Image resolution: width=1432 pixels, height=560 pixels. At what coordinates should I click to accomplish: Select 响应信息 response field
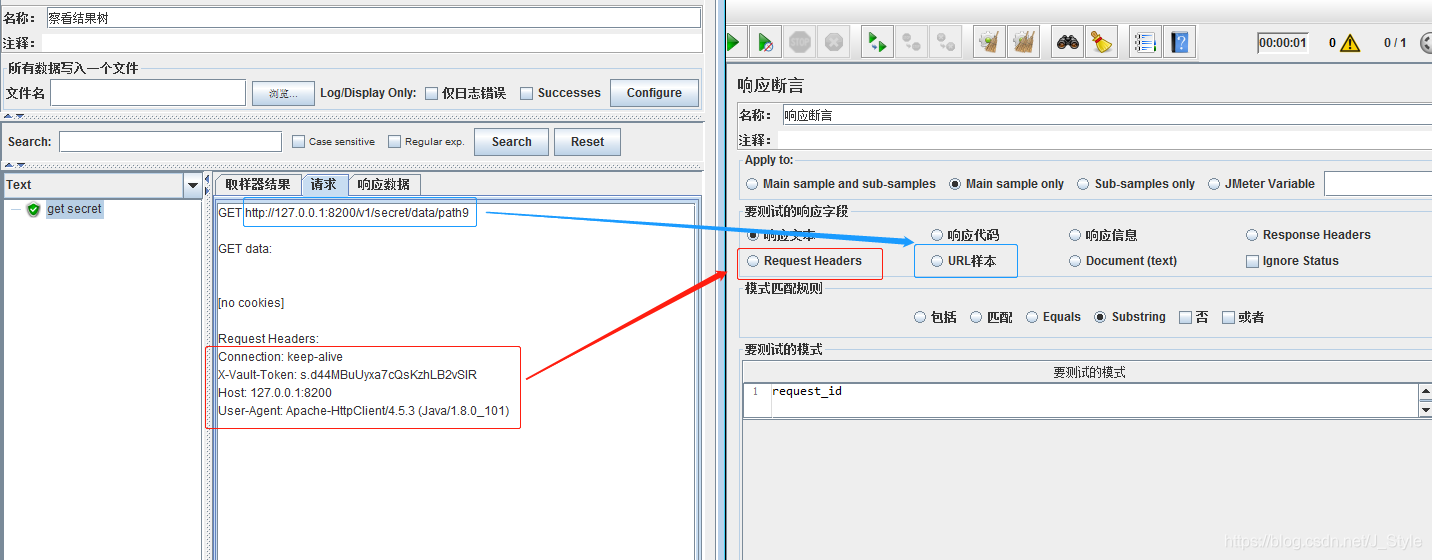(1076, 235)
